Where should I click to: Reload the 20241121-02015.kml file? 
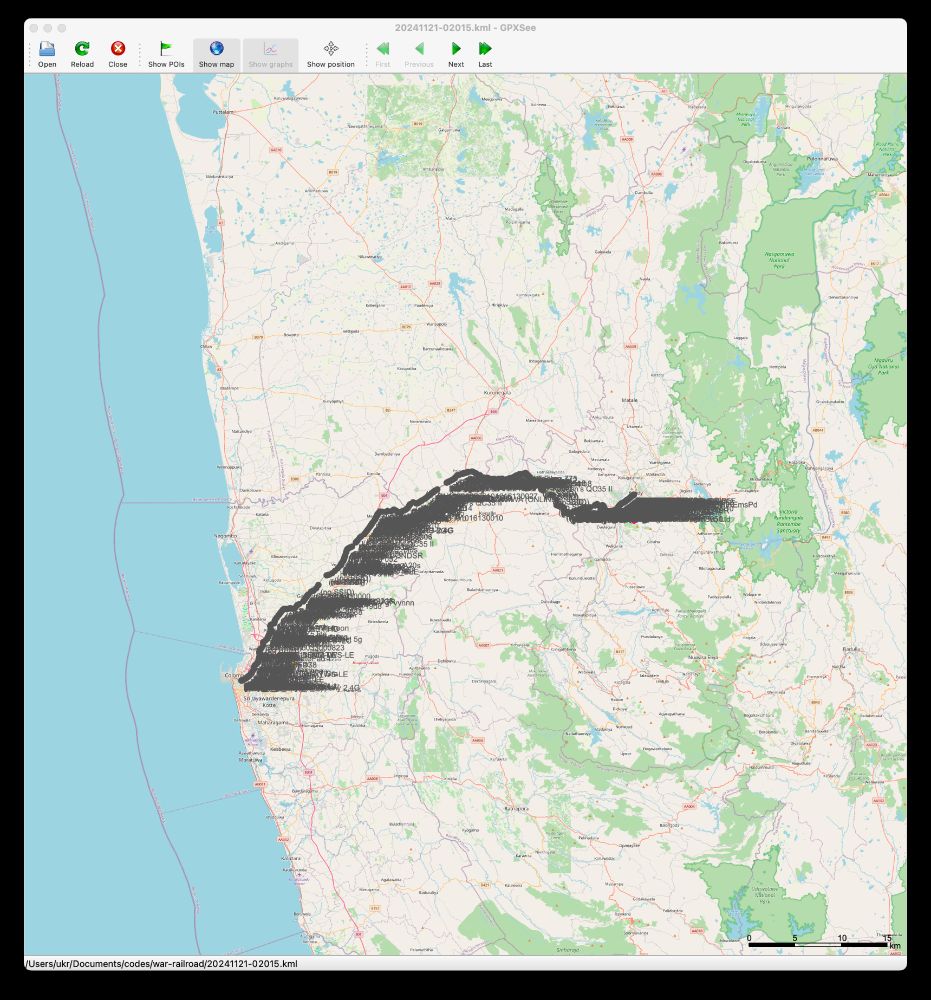click(x=81, y=50)
